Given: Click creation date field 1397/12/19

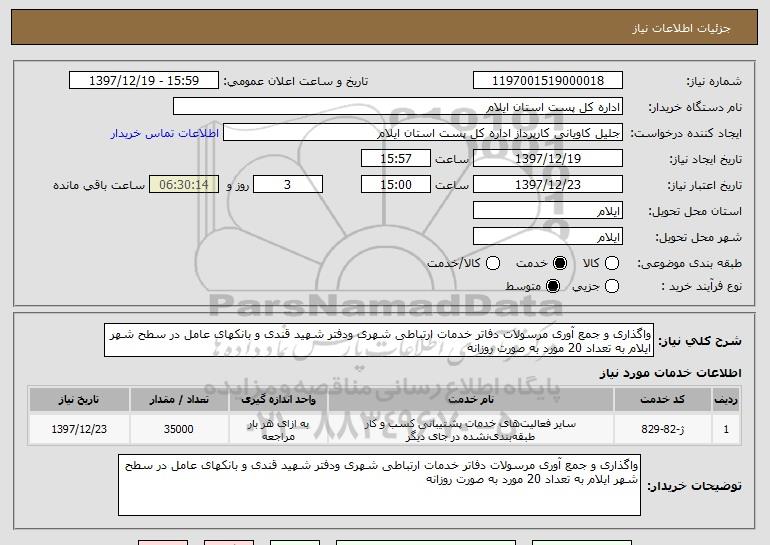Looking at the screenshot, I should (x=548, y=159).
